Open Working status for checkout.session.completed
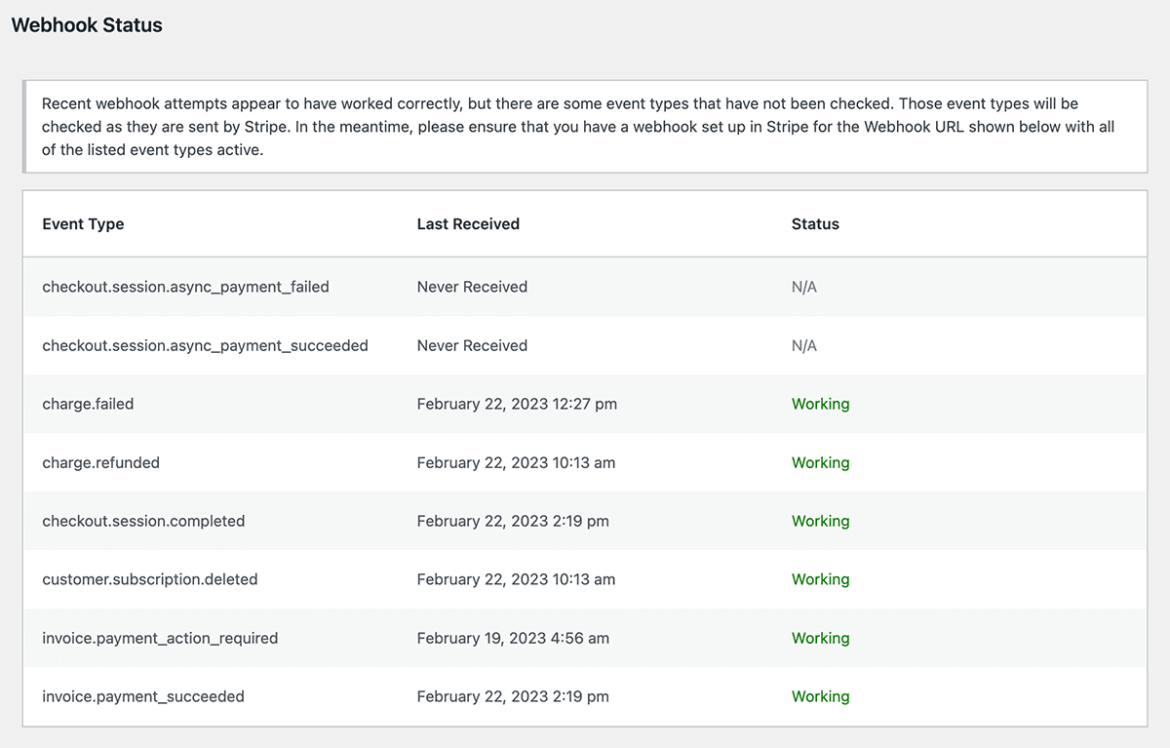 (x=820, y=520)
